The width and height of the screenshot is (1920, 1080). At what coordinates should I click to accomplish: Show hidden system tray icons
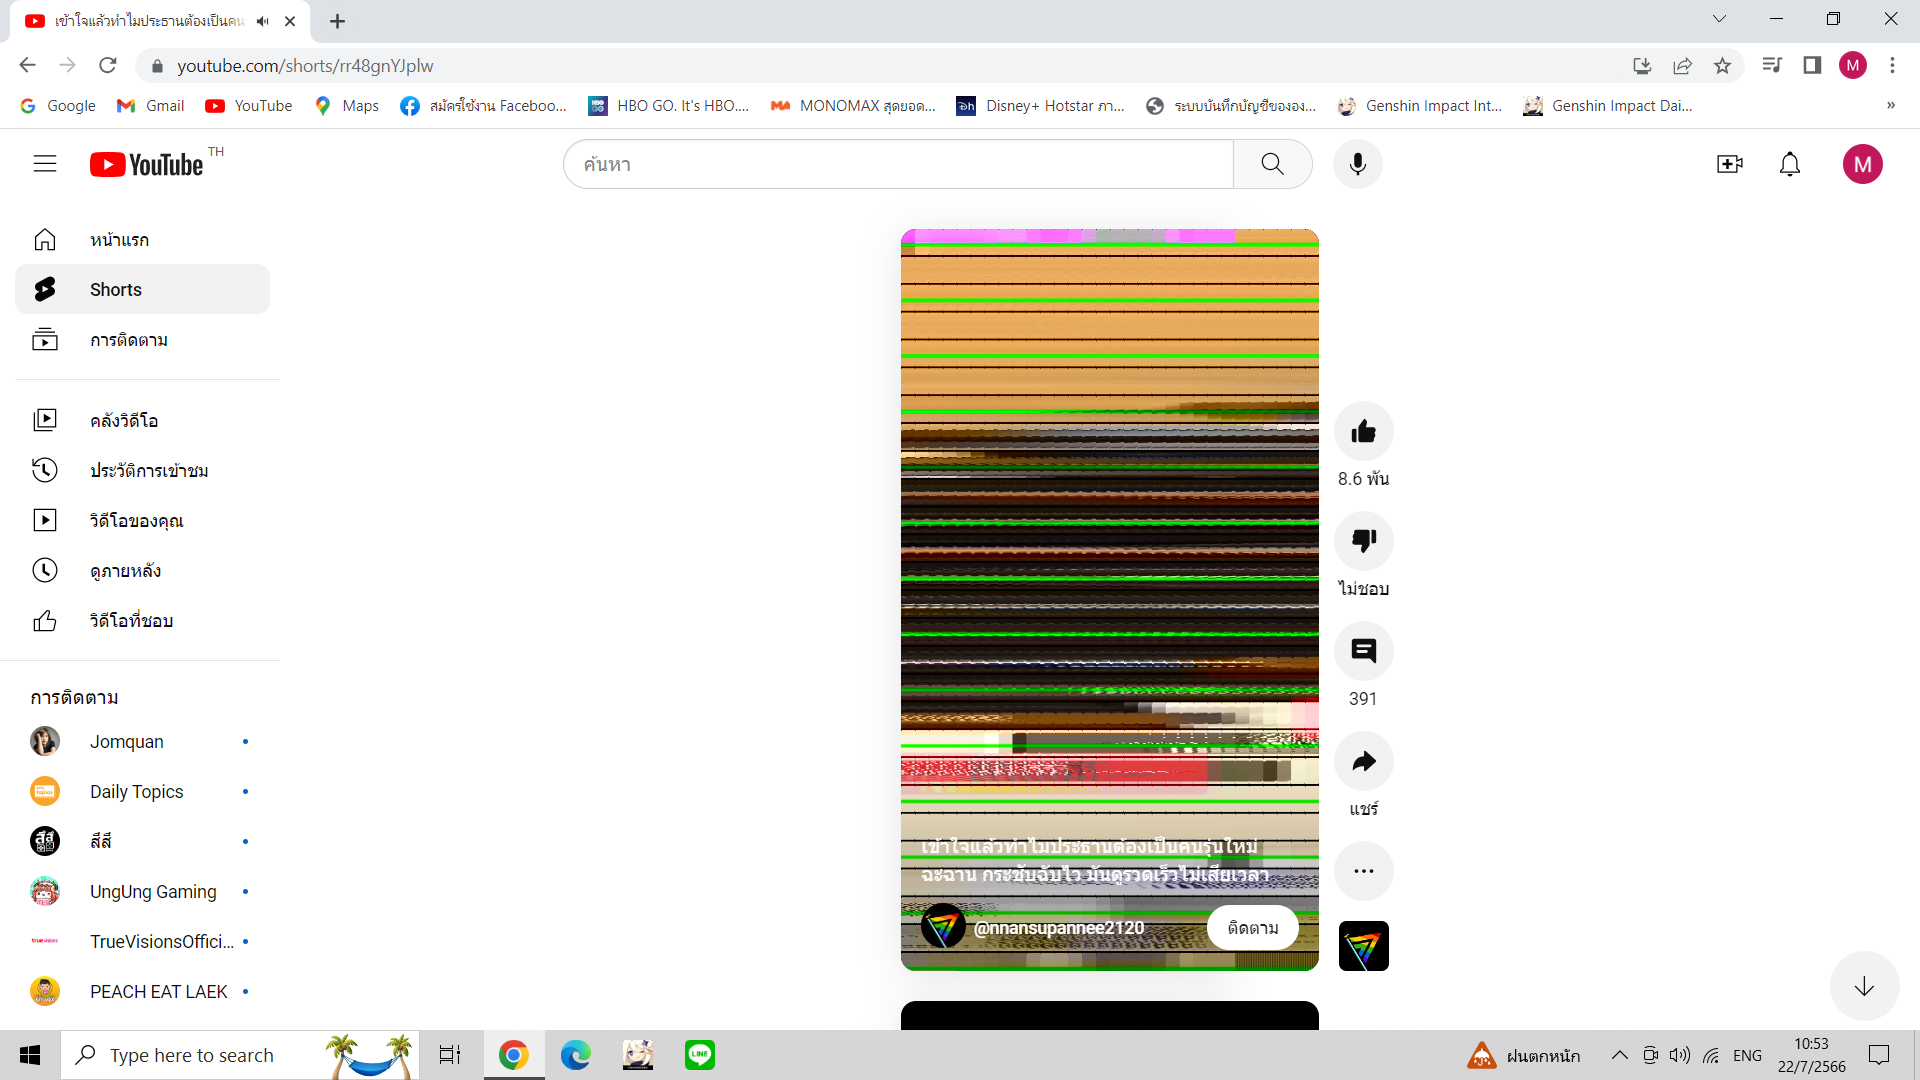[x=1619, y=1055]
